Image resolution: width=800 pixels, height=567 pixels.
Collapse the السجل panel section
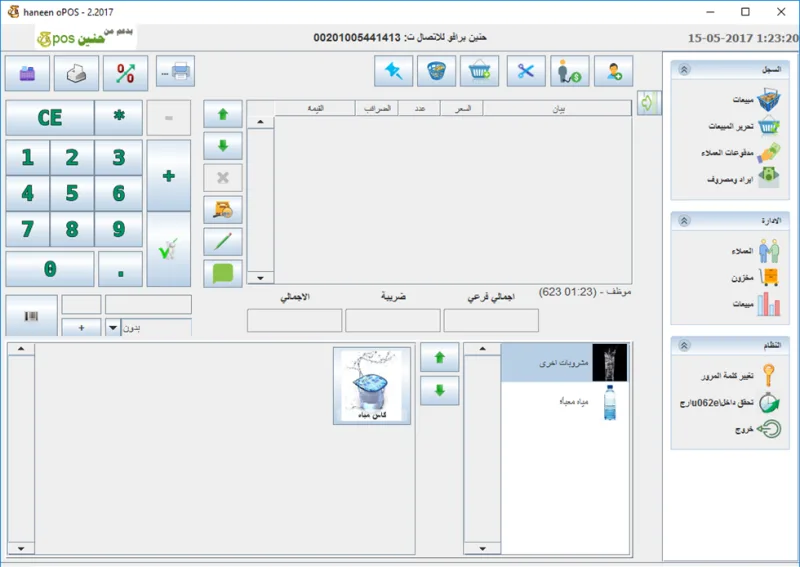(684, 69)
